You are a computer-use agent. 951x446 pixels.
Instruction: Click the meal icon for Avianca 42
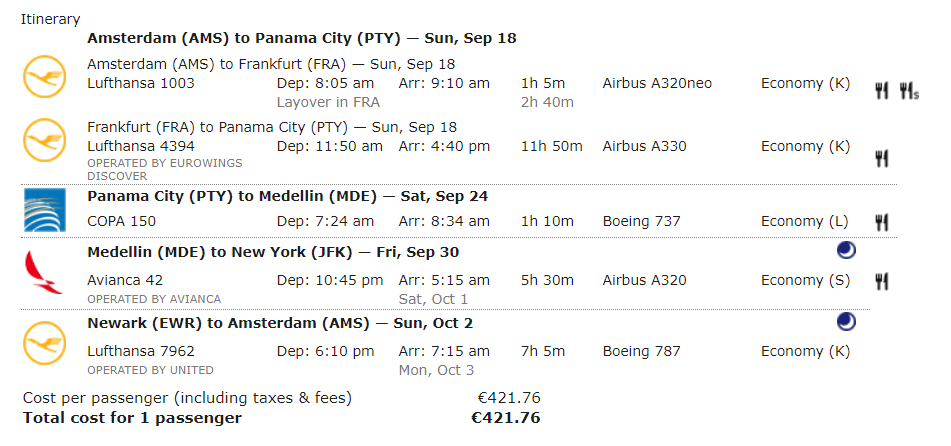882,281
